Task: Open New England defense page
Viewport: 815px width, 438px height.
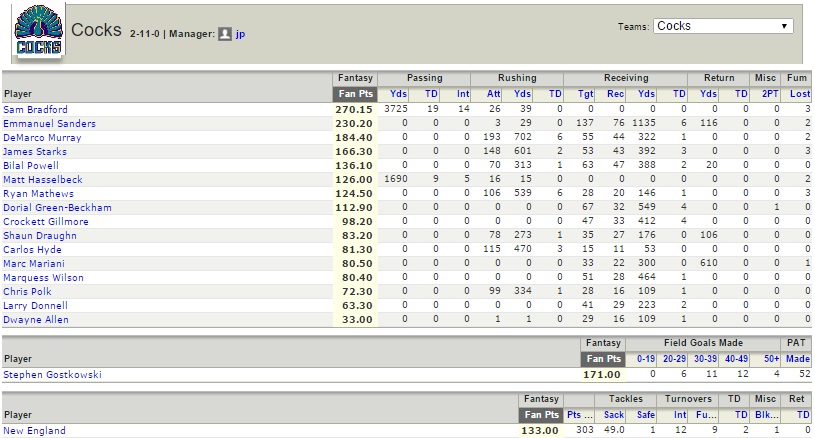Action: 34,431
